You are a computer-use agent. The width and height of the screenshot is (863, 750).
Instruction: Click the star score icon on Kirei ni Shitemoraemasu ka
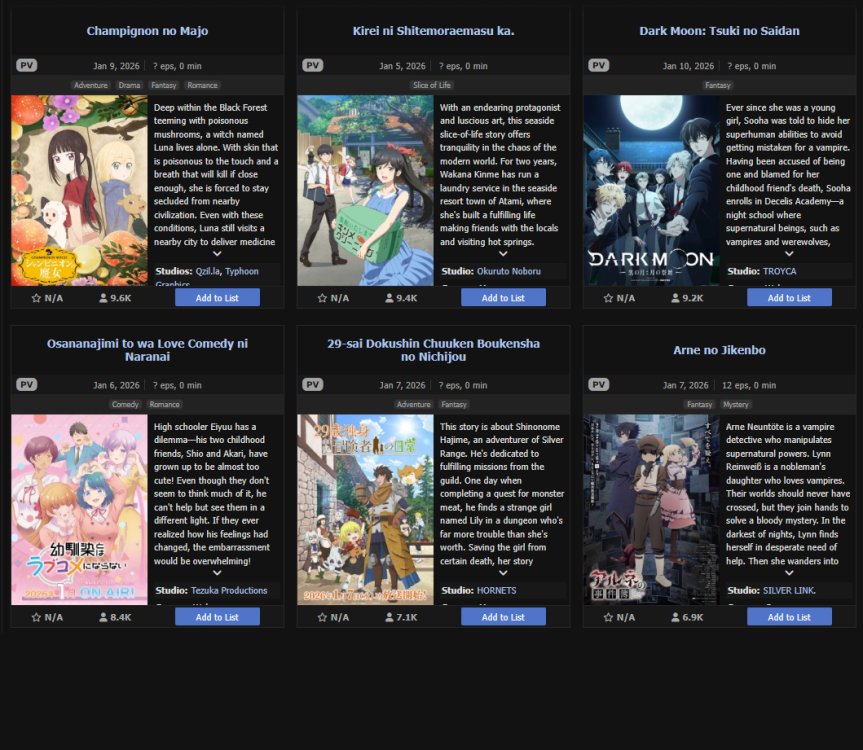coord(322,298)
